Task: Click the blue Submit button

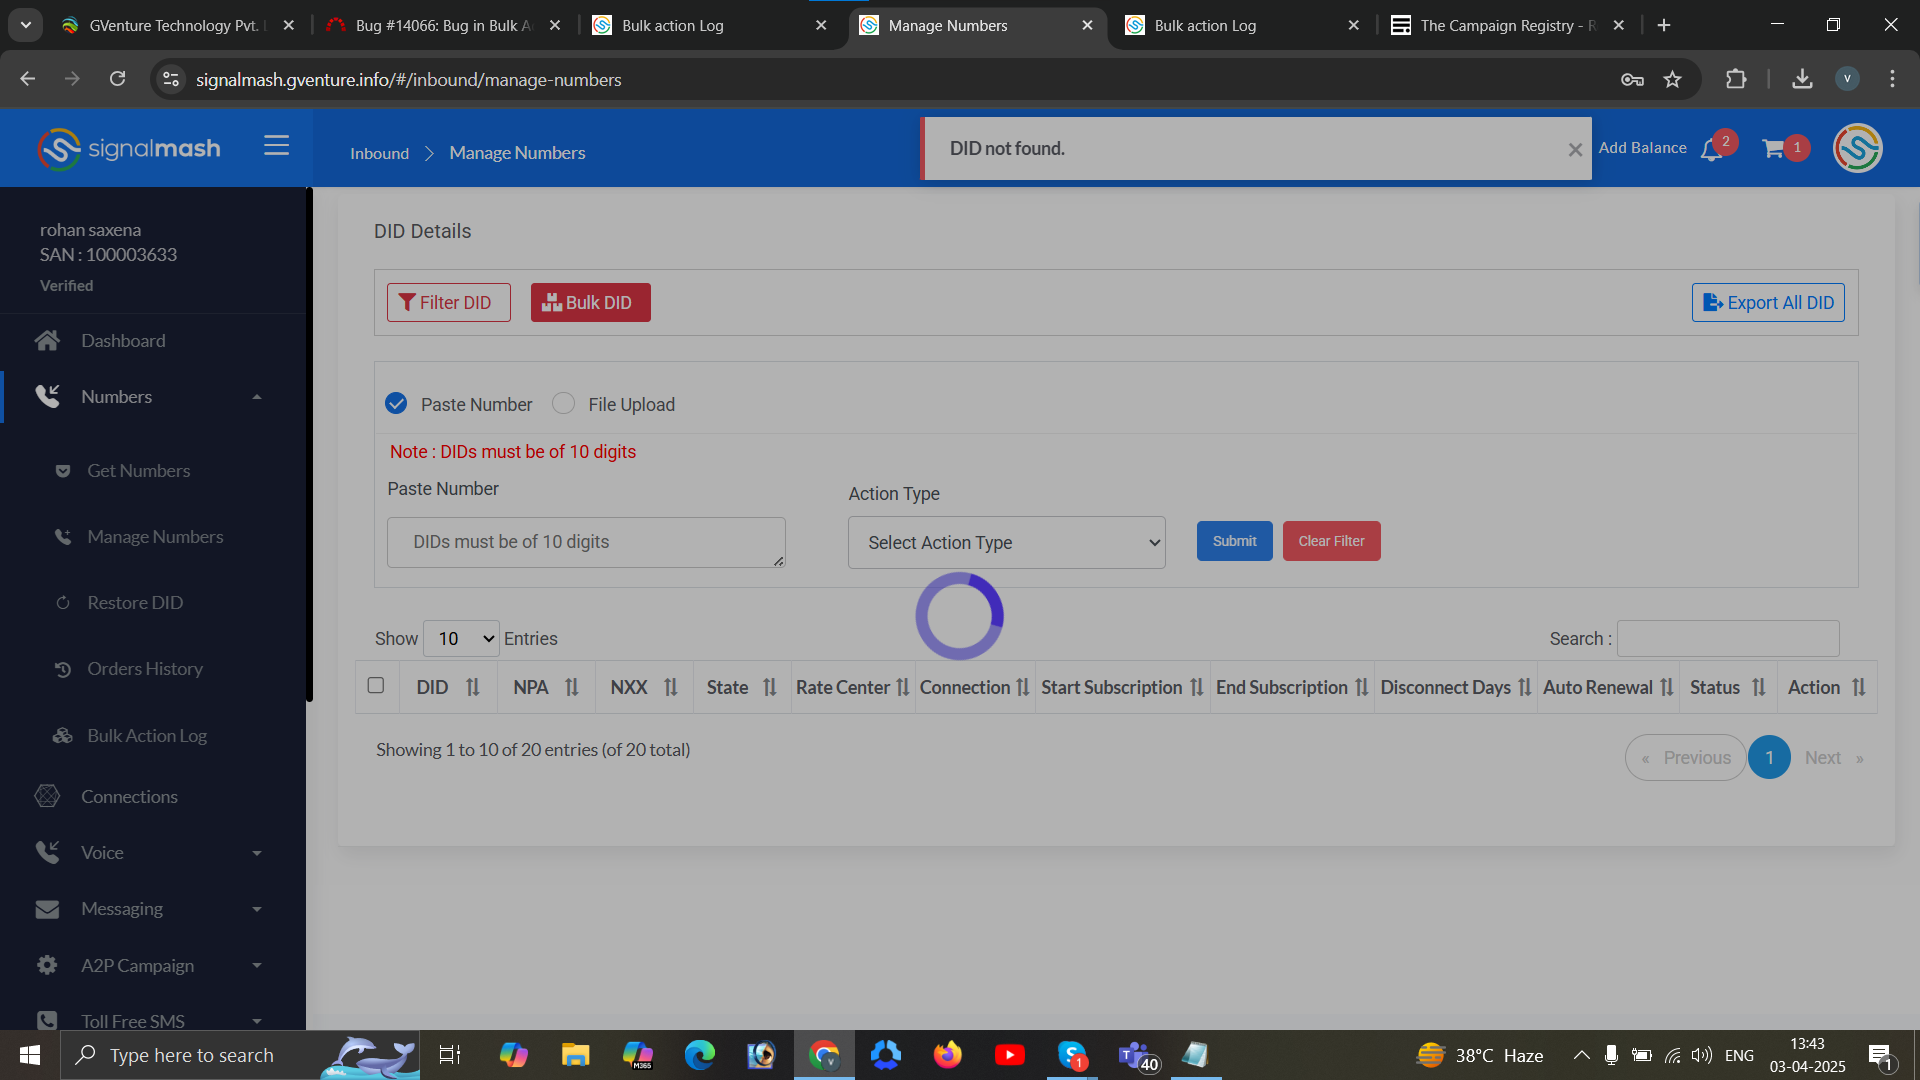Action: pyautogui.click(x=1234, y=541)
